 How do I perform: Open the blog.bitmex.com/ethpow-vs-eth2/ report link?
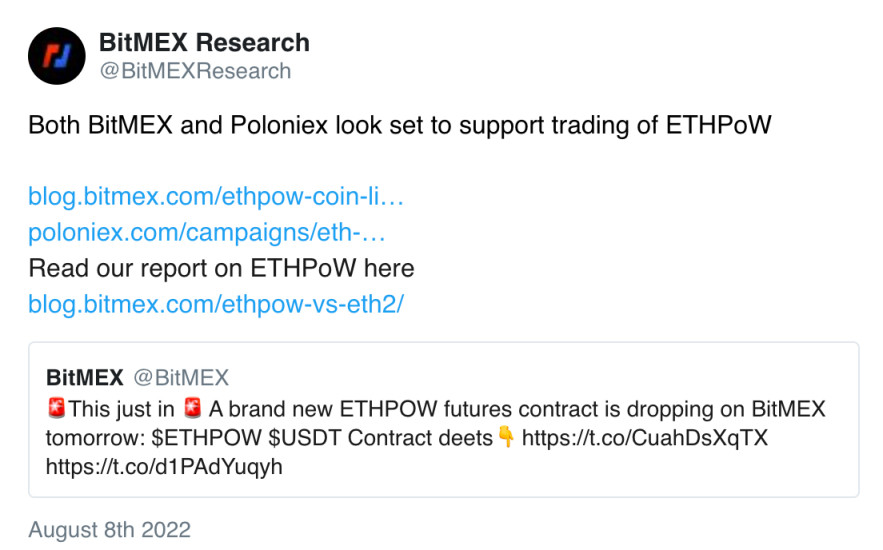(216, 304)
